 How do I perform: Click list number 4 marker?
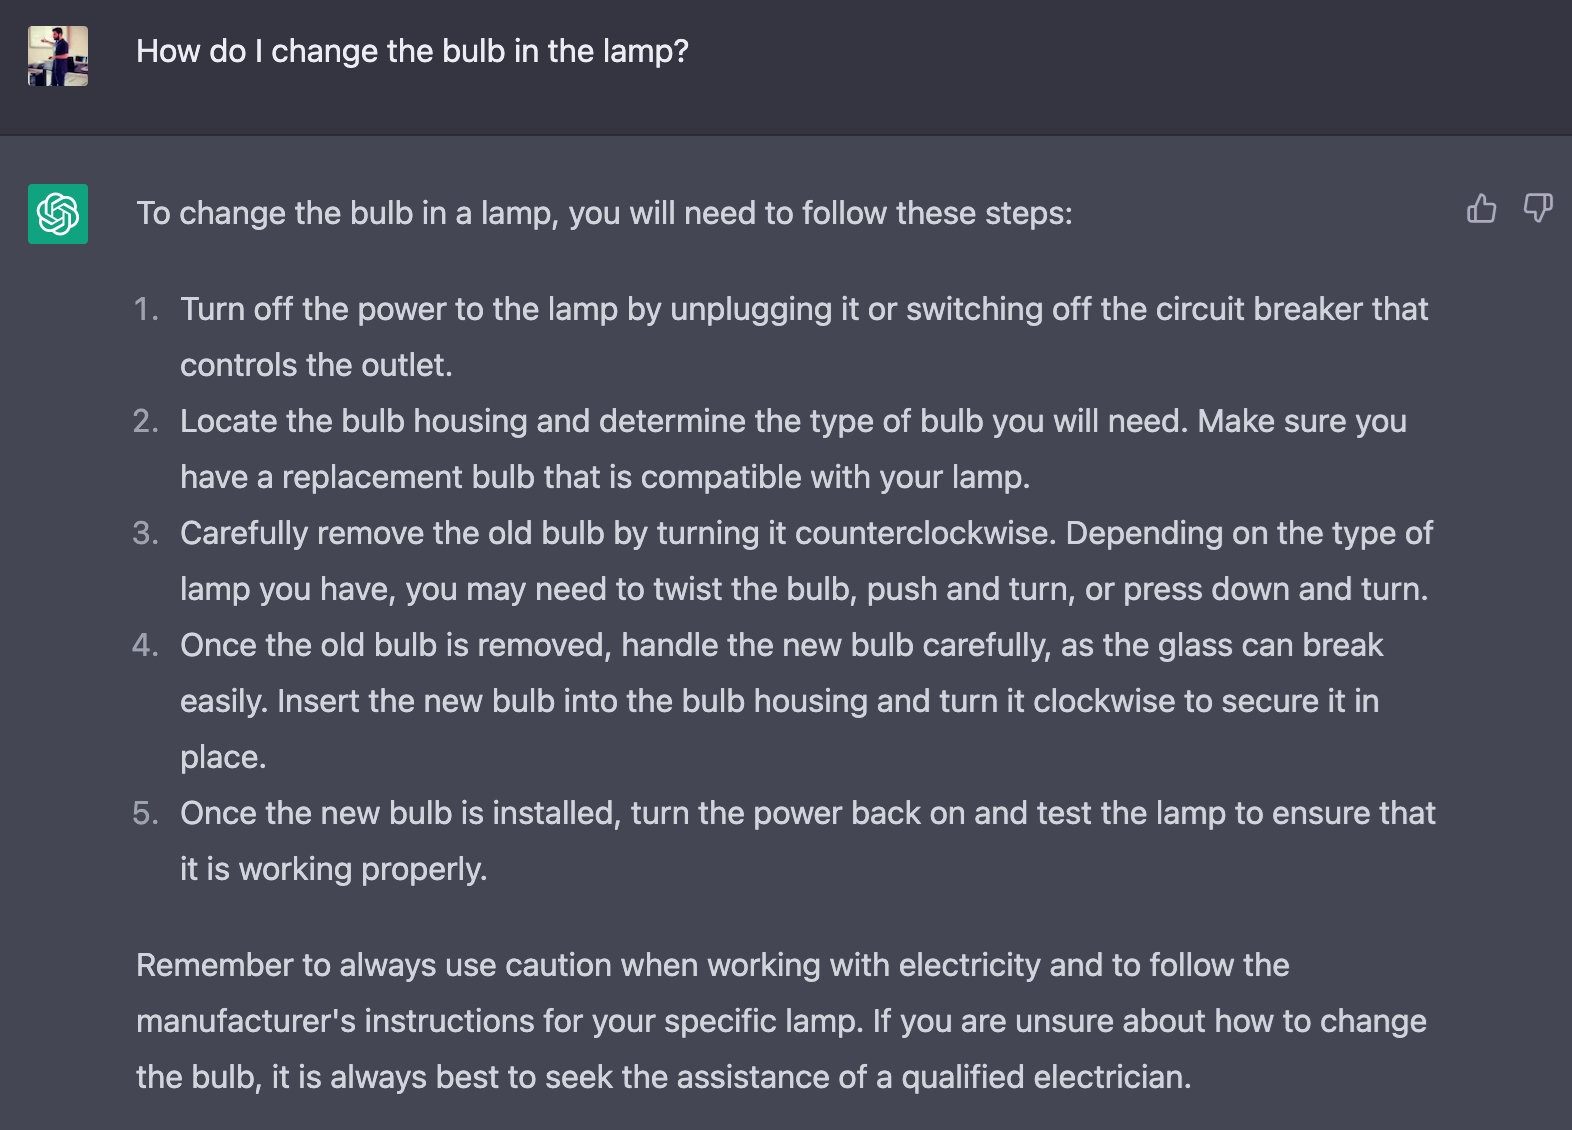[146, 645]
